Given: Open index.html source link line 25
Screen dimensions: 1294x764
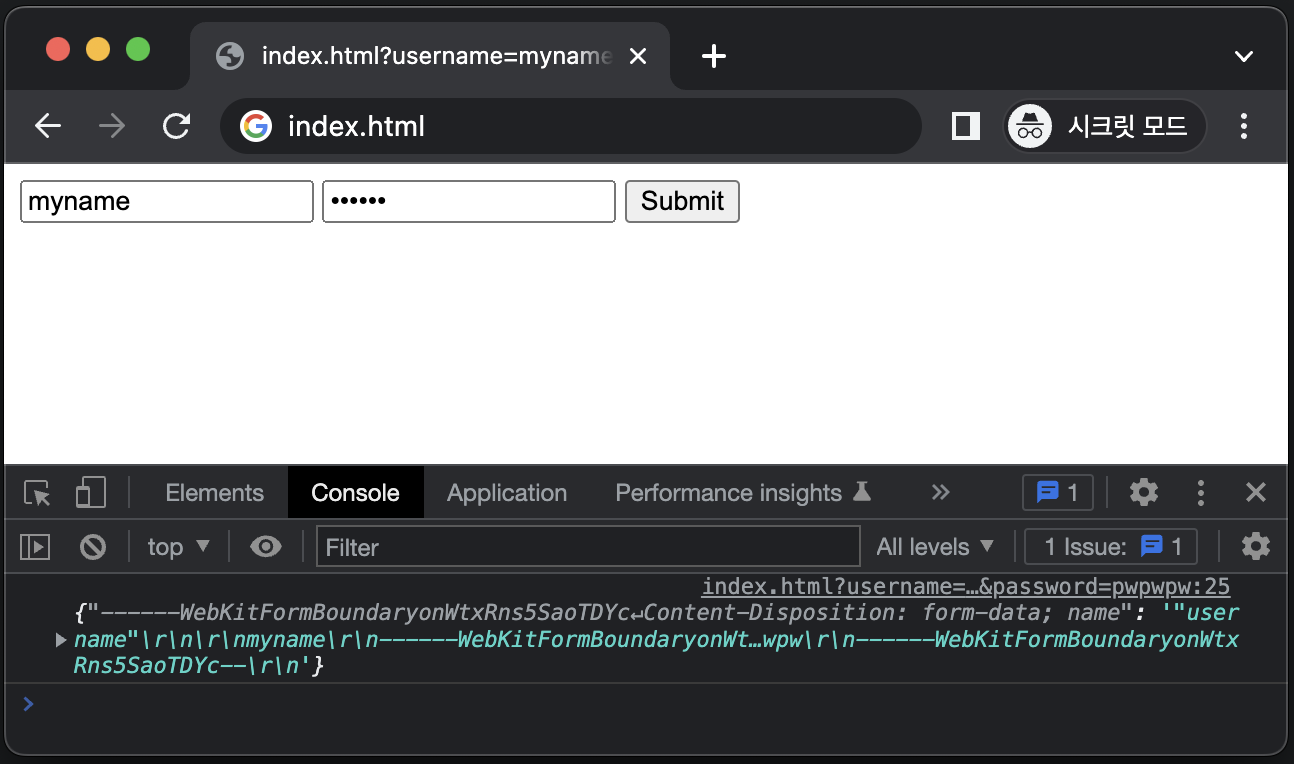Looking at the screenshot, I should pyautogui.click(x=965, y=587).
